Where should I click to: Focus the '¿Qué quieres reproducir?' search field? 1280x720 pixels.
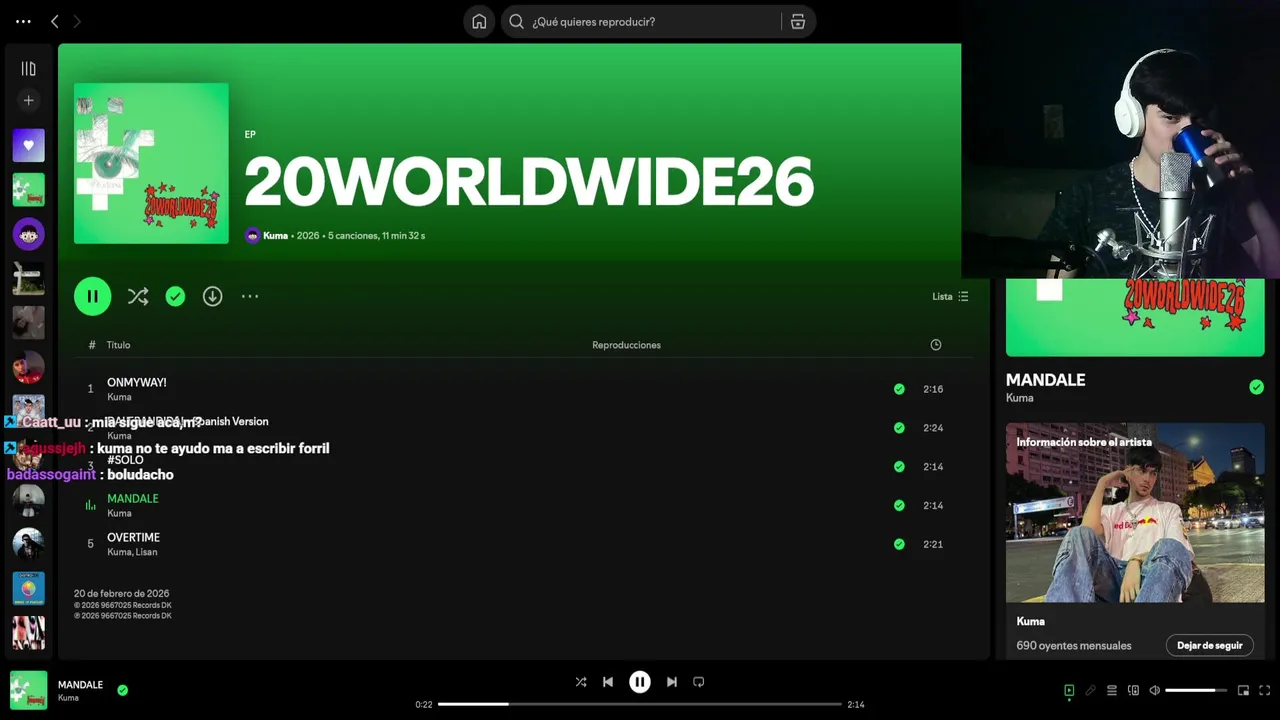pos(641,21)
